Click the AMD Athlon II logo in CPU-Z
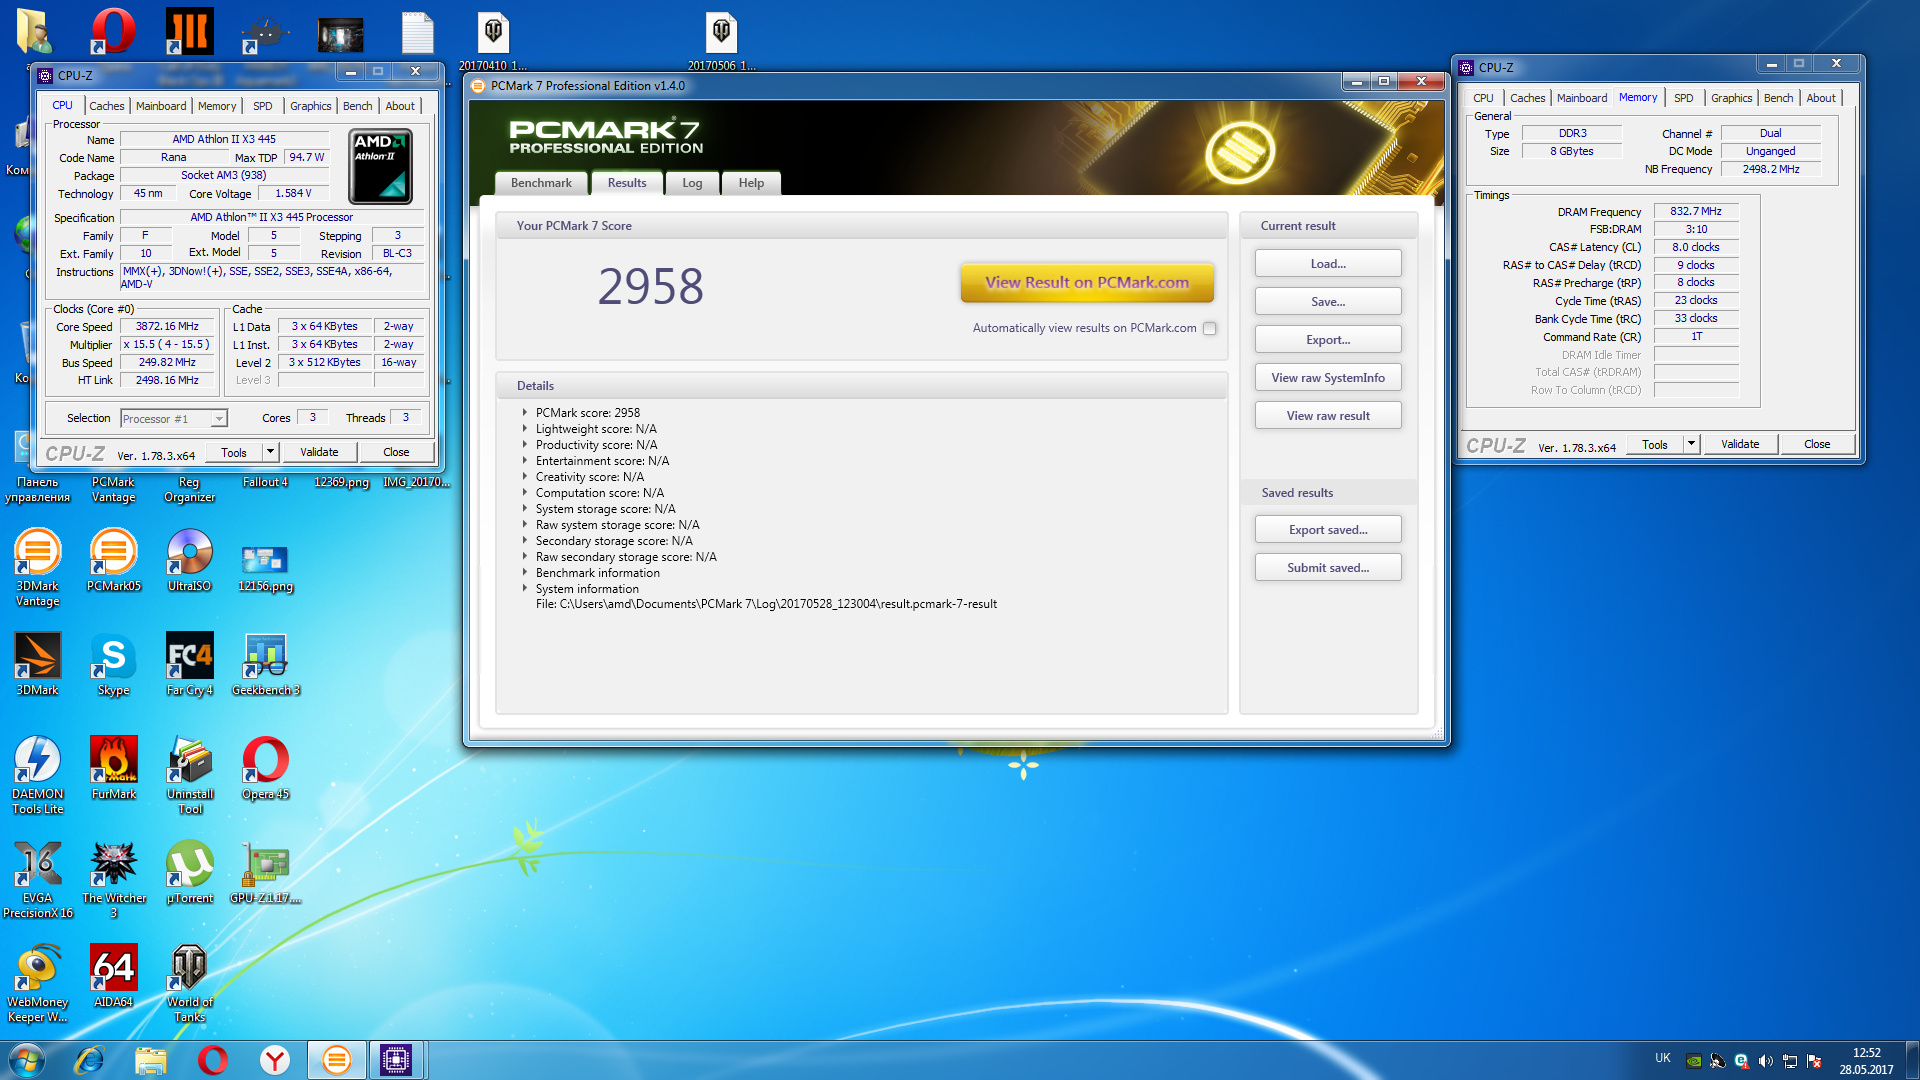The width and height of the screenshot is (1920, 1080). coord(380,166)
